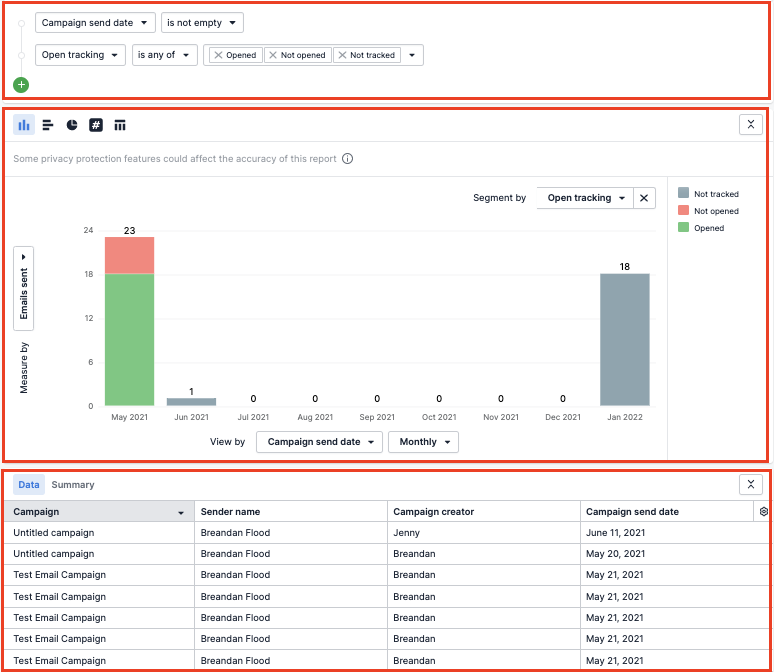
Task: Switch to the Summary tab
Action: [73, 485]
